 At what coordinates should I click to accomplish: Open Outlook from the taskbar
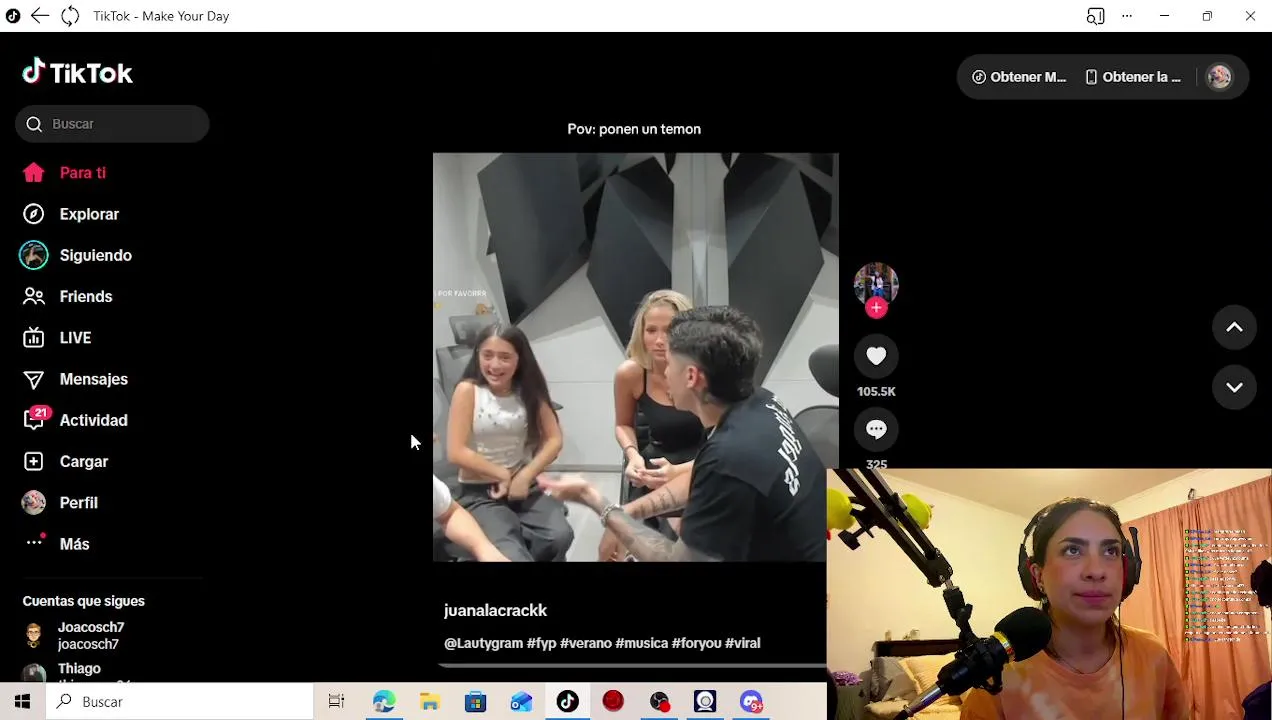point(521,702)
